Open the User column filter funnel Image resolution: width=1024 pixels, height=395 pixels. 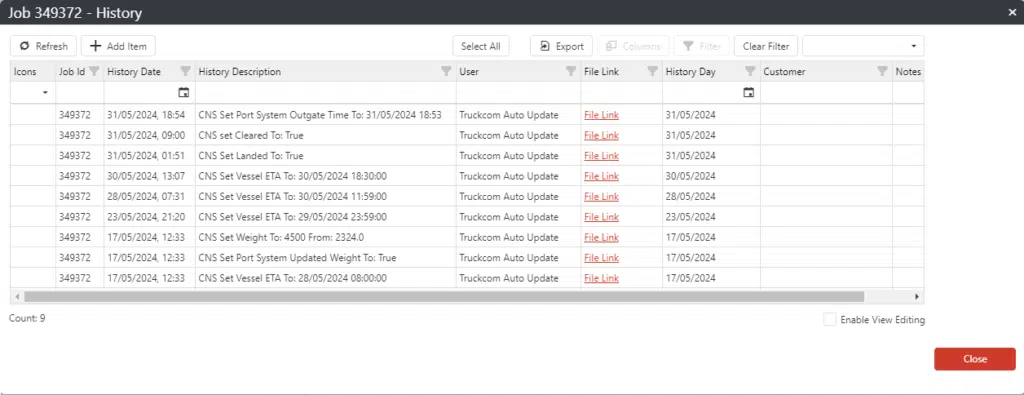571,71
